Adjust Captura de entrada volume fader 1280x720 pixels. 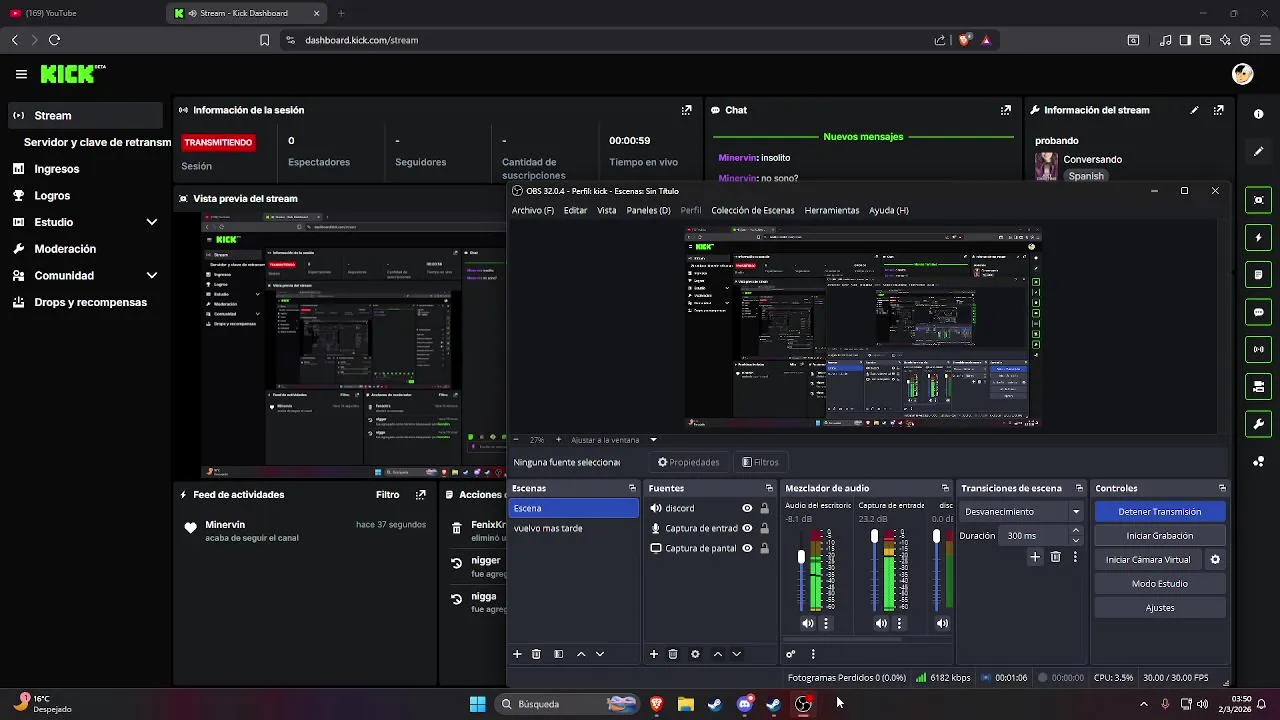875,537
